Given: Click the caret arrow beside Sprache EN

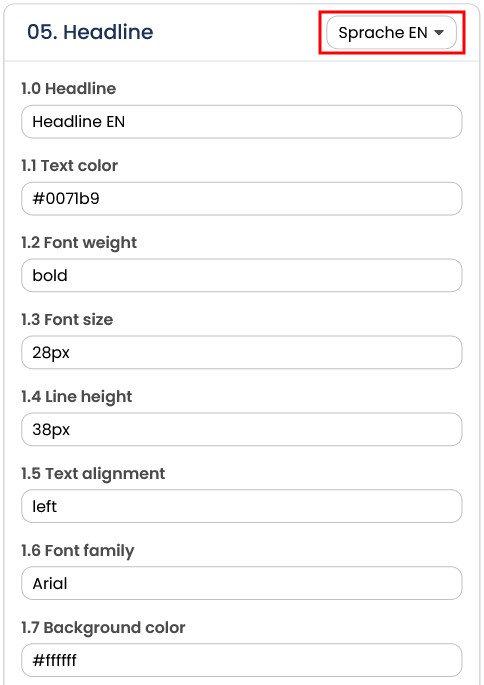Looking at the screenshot, I should [x=439, y=33].
